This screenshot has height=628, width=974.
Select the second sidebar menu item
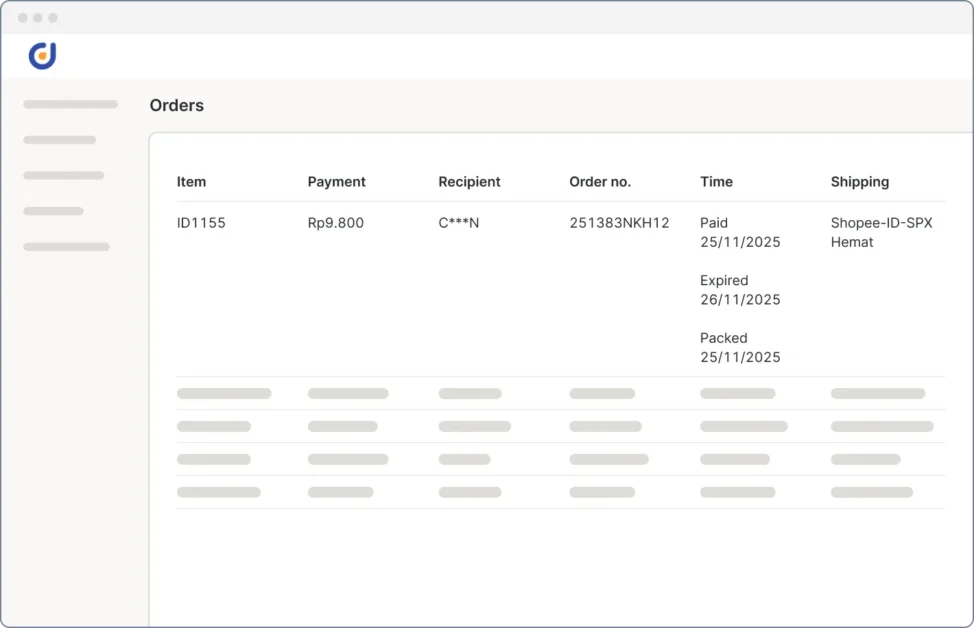pos(59,140)
